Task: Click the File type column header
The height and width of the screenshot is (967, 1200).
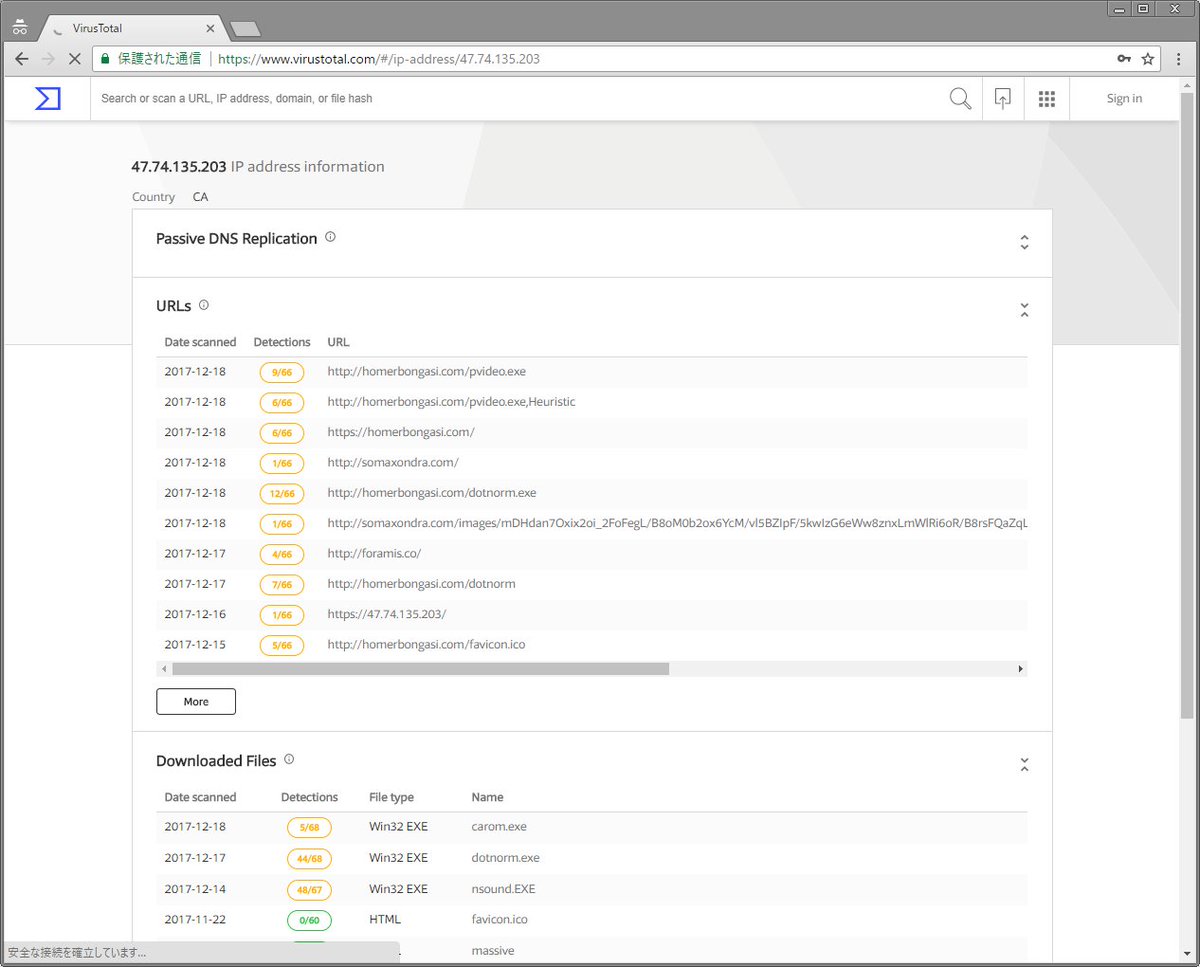Action: tap(391, 797)
